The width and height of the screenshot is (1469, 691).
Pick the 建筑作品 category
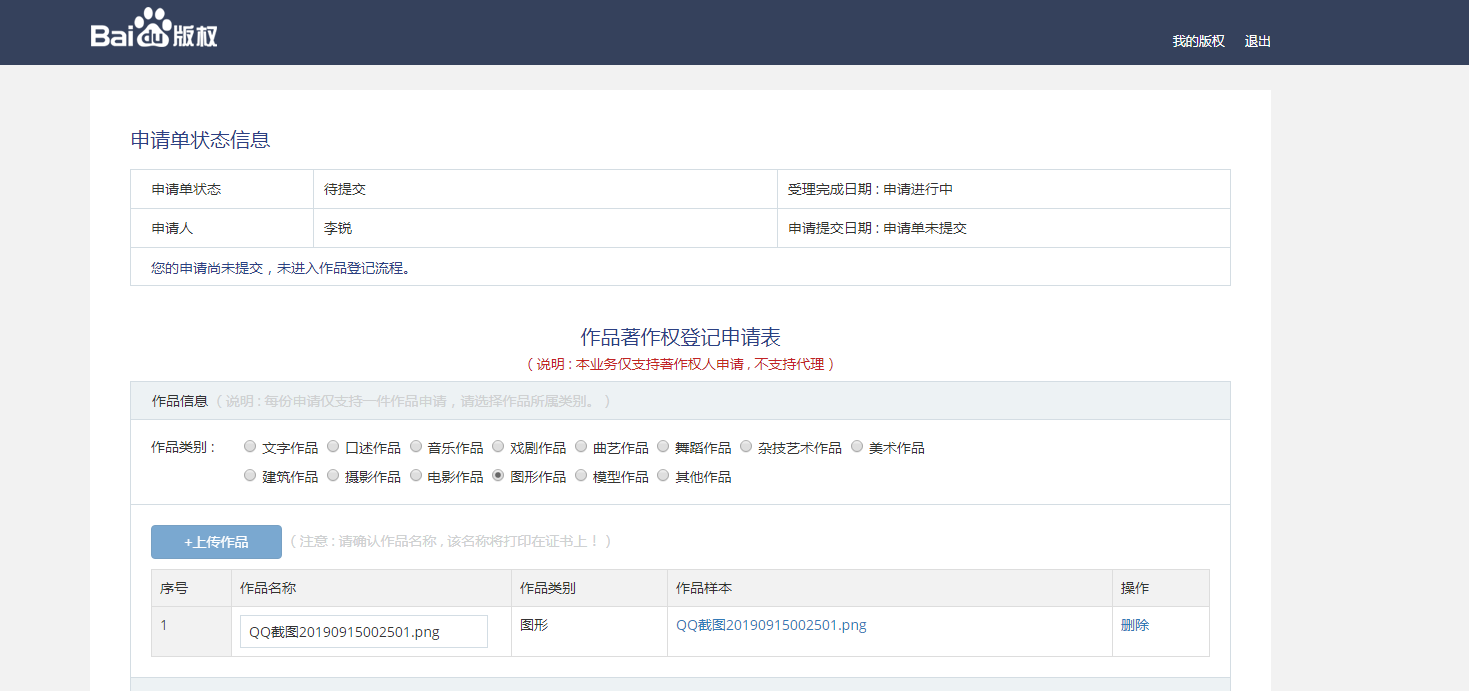(249, 475)
